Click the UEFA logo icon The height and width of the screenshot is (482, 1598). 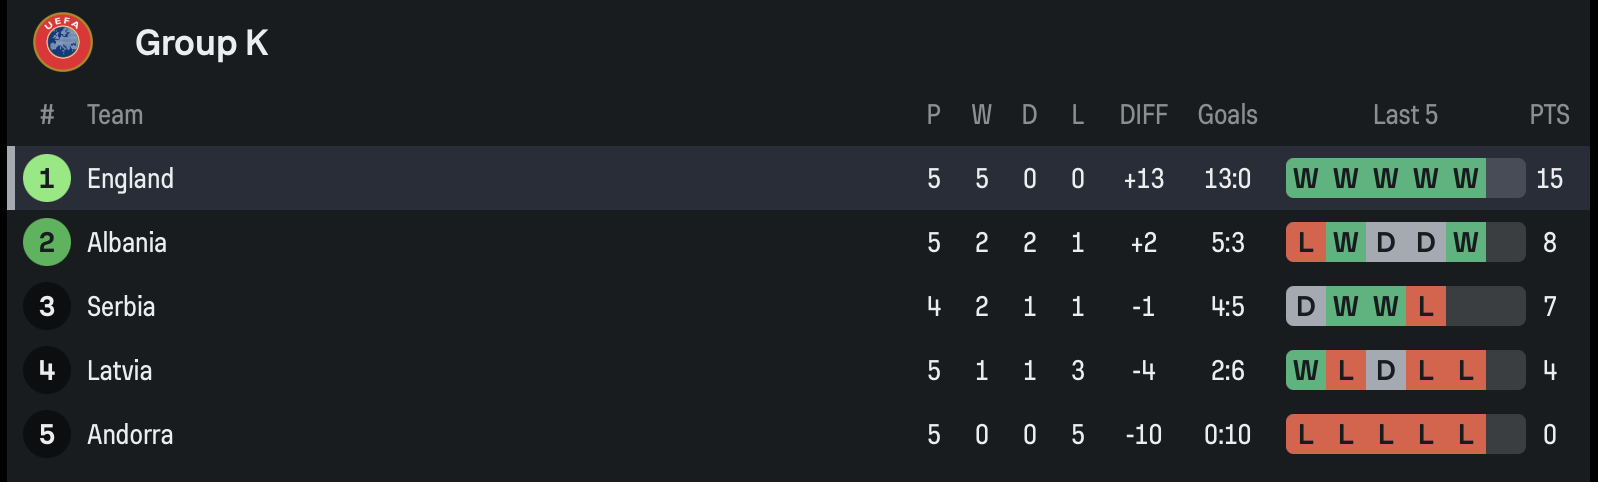(63, 43)
